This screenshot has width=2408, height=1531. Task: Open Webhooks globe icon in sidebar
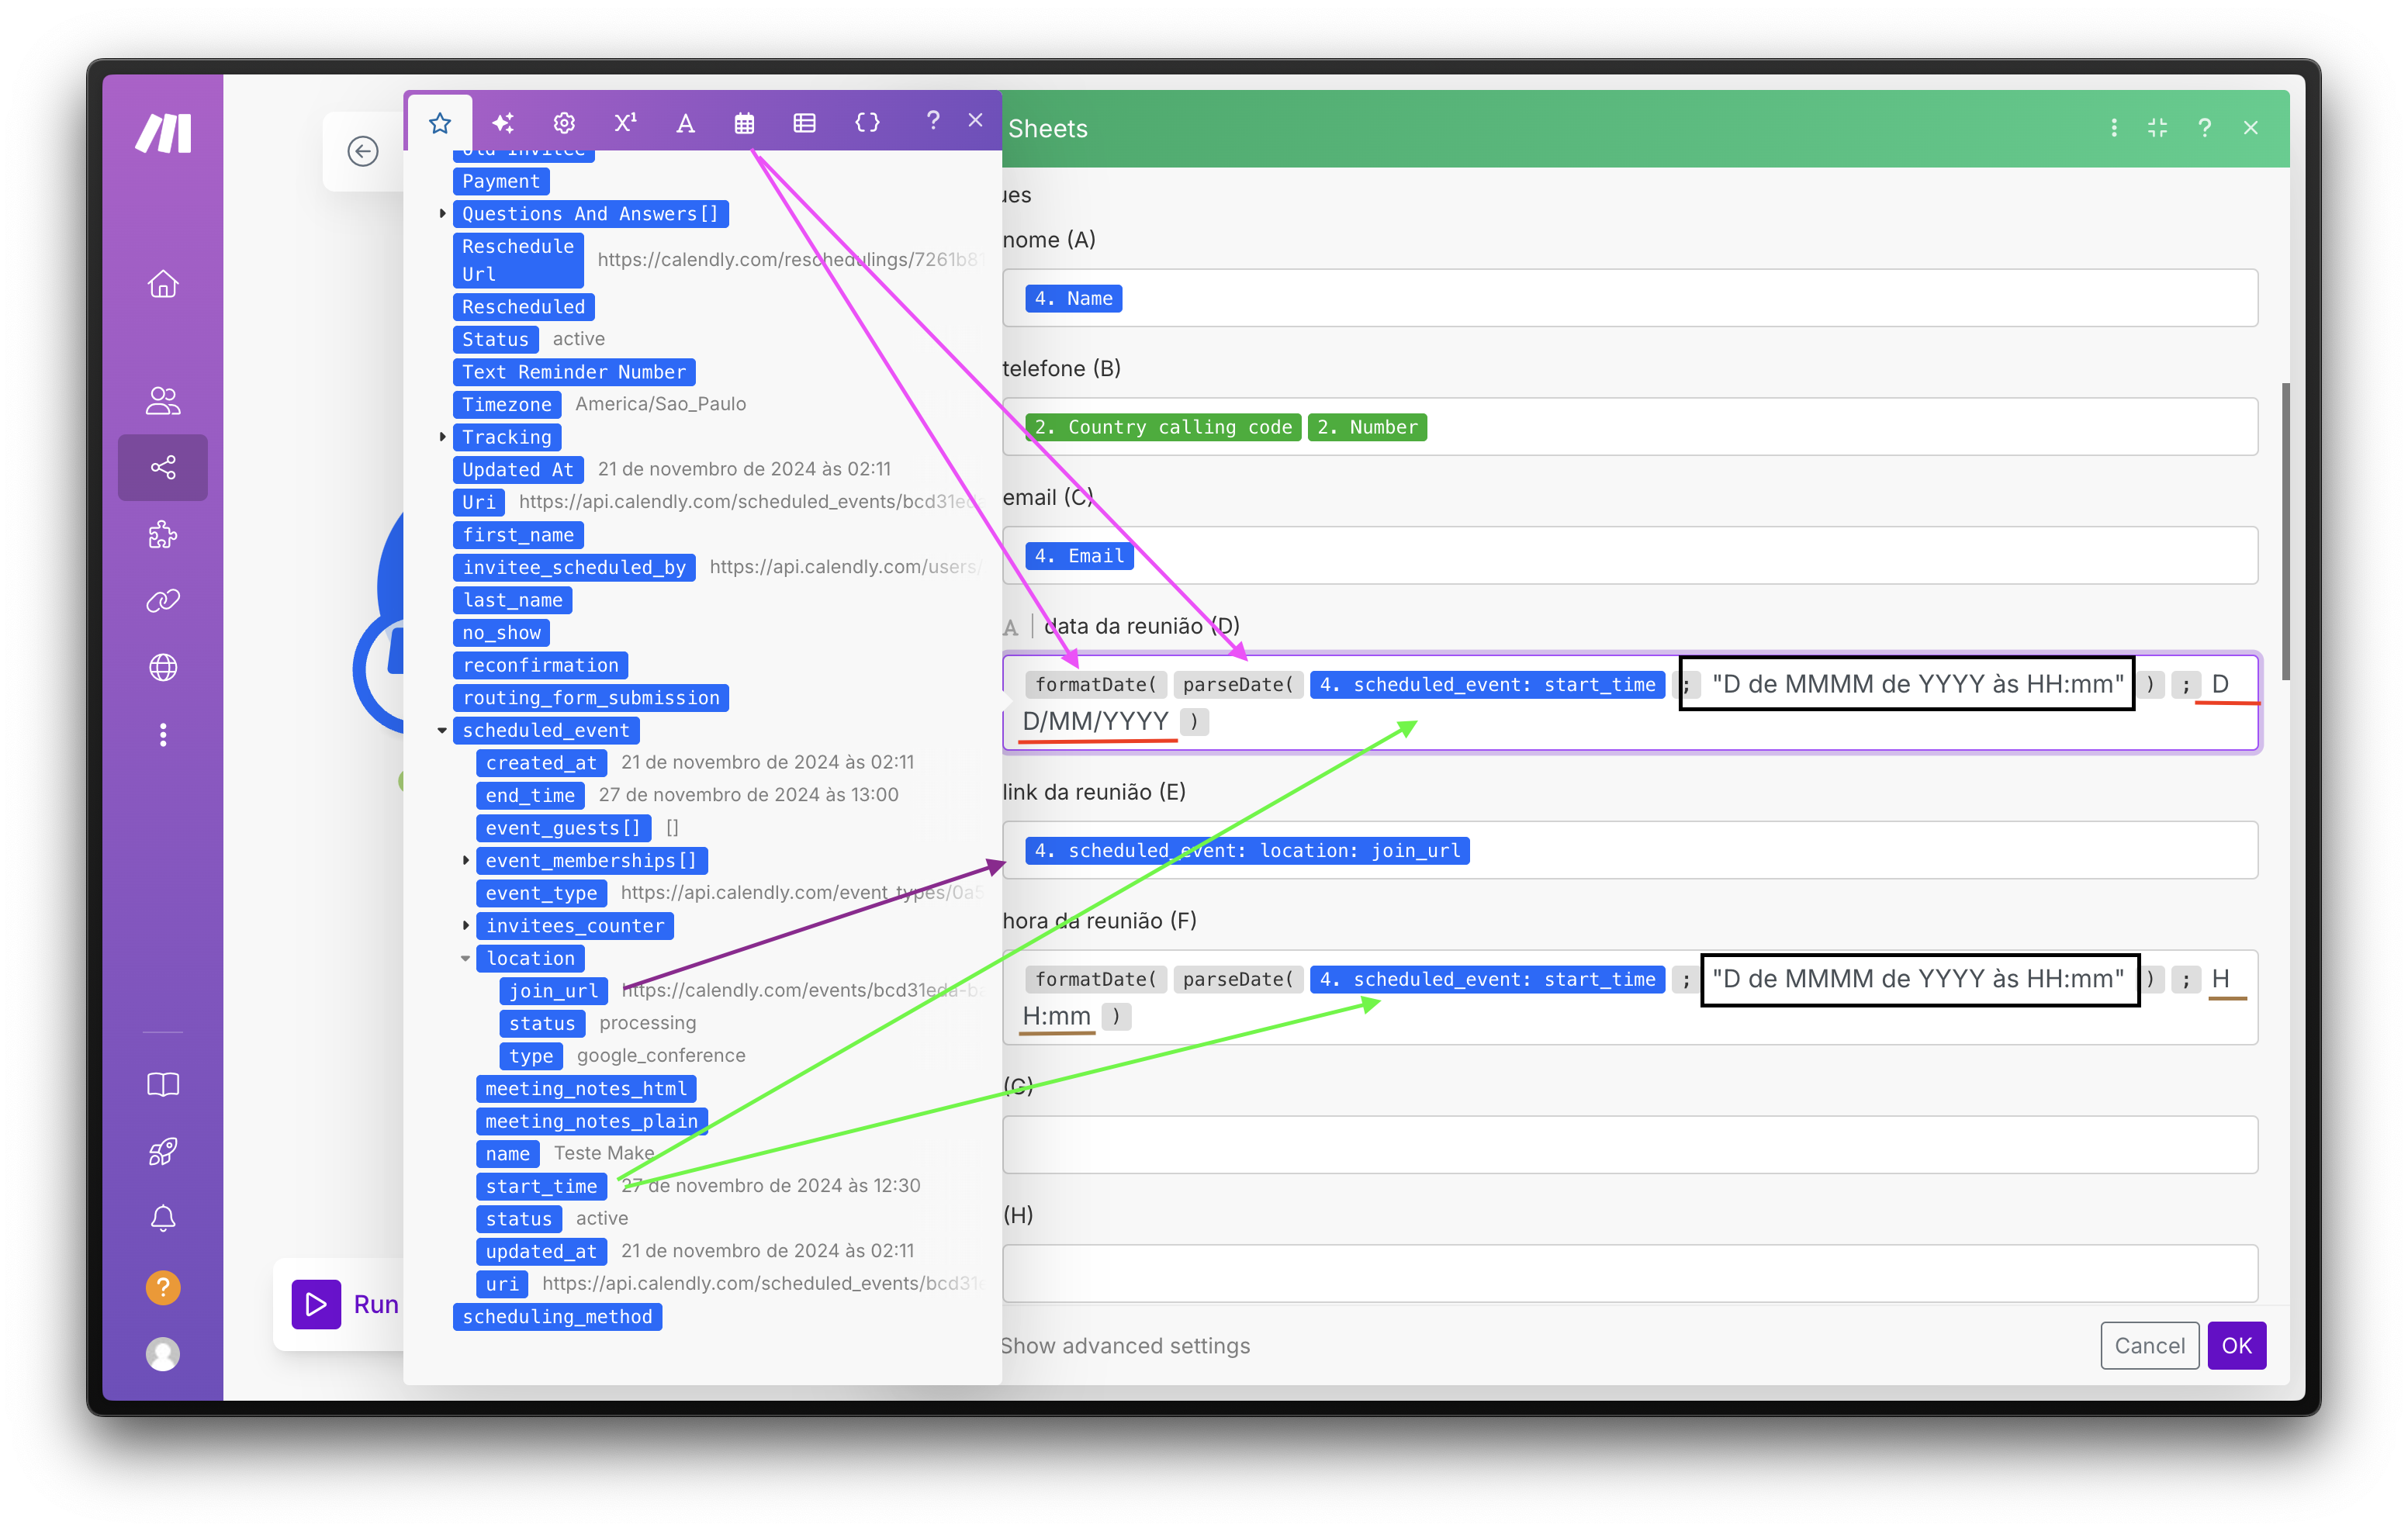(x=163, y=667)
